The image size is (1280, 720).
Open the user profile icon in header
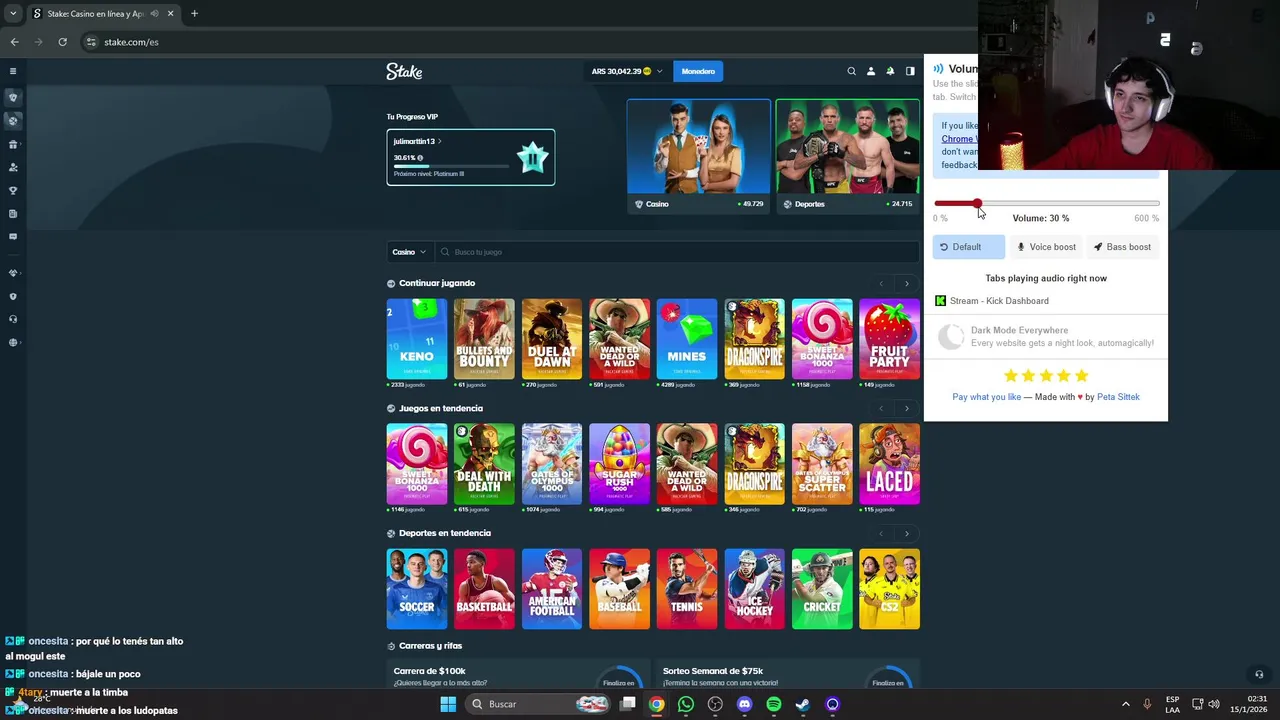[870, 71]
